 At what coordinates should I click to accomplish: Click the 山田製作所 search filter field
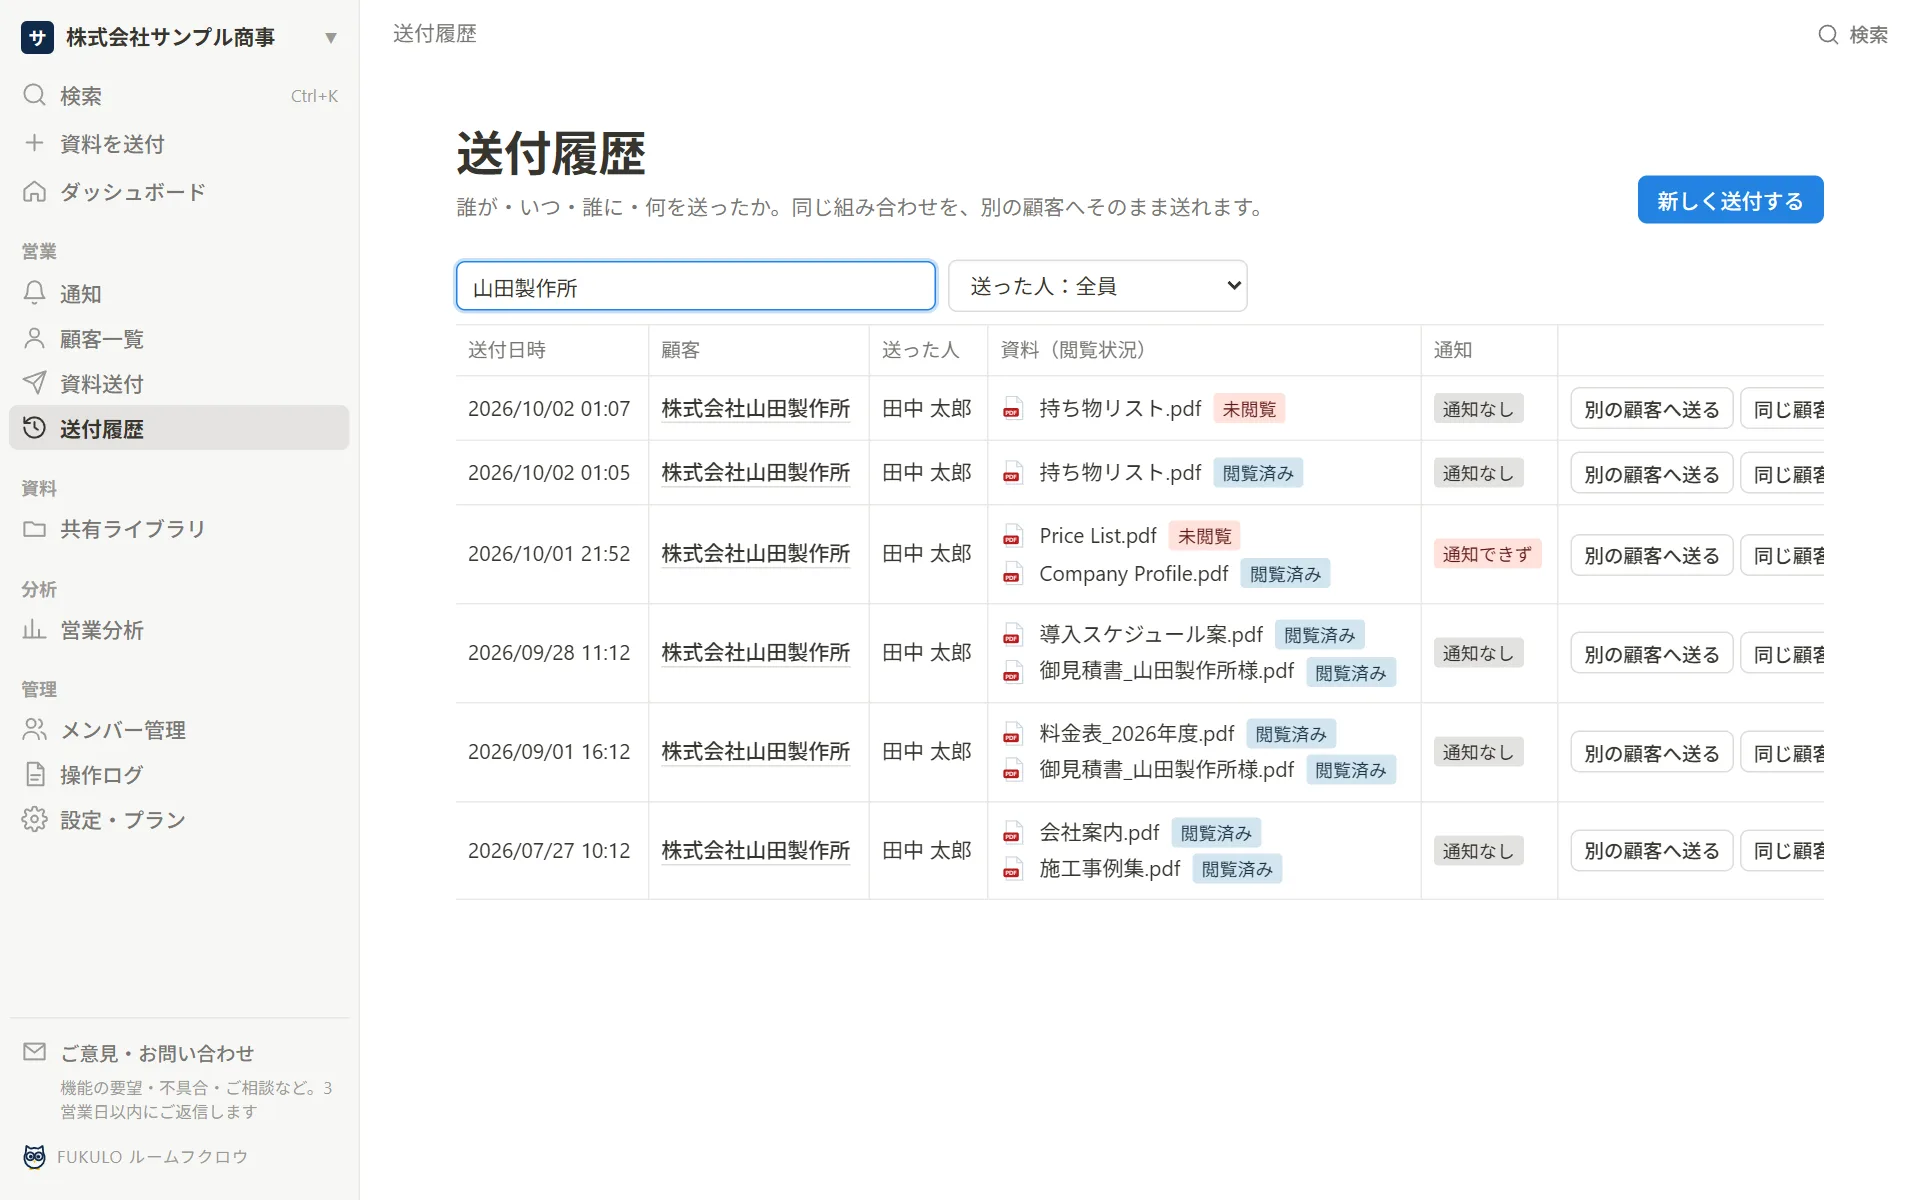tap(695, 286)
